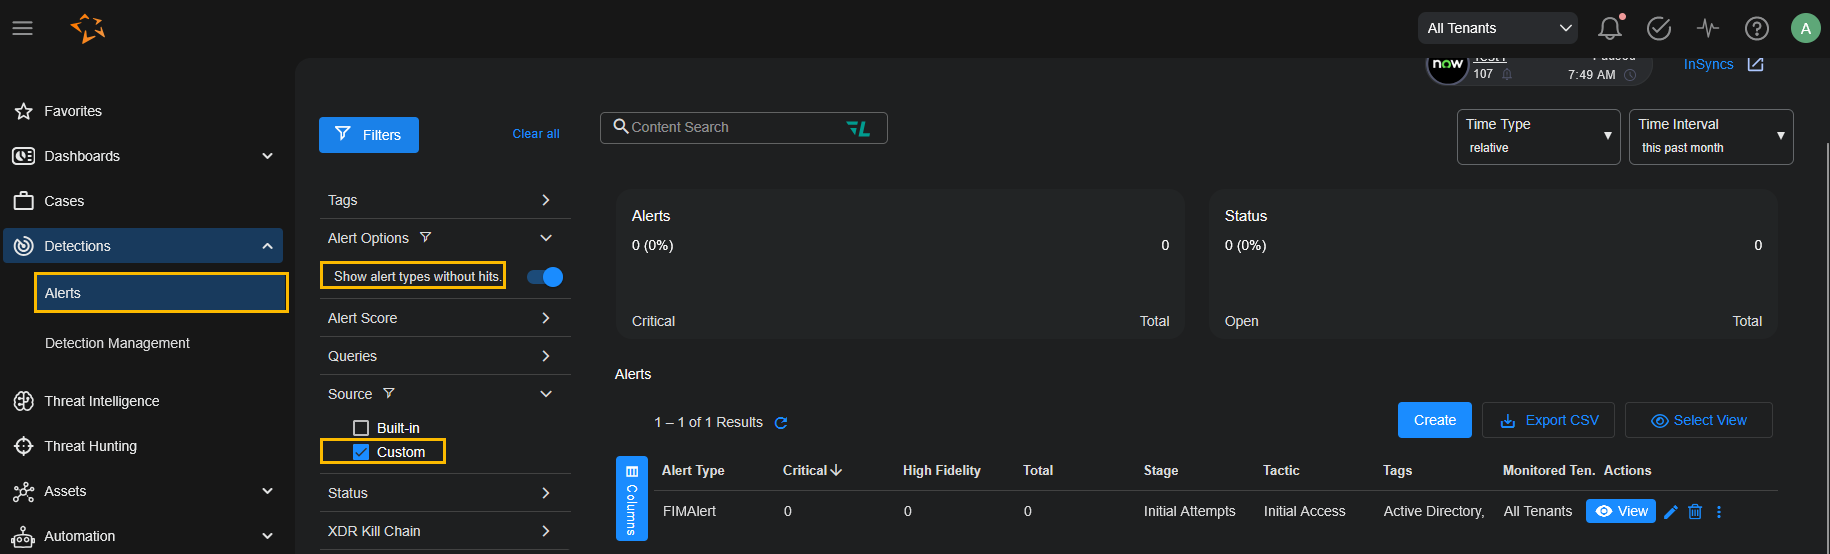This screenshot has height=554, width=1830.
Task: Open the notifications bell icon
Action: 1609,28
